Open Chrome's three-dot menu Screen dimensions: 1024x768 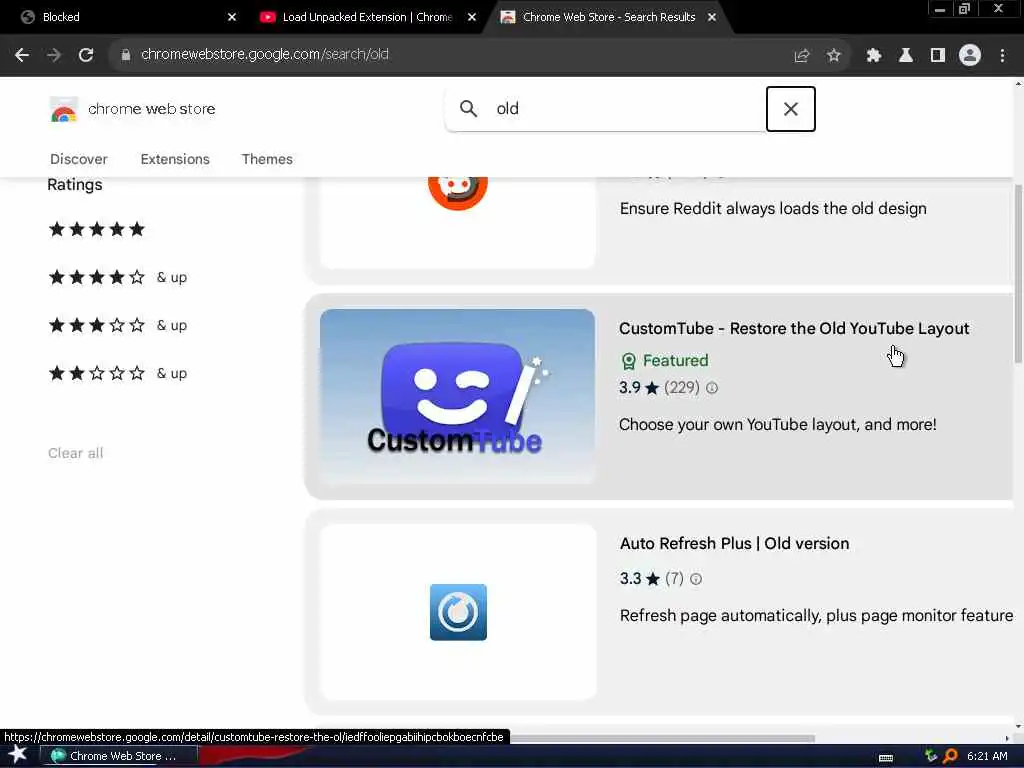point(1002,55)
